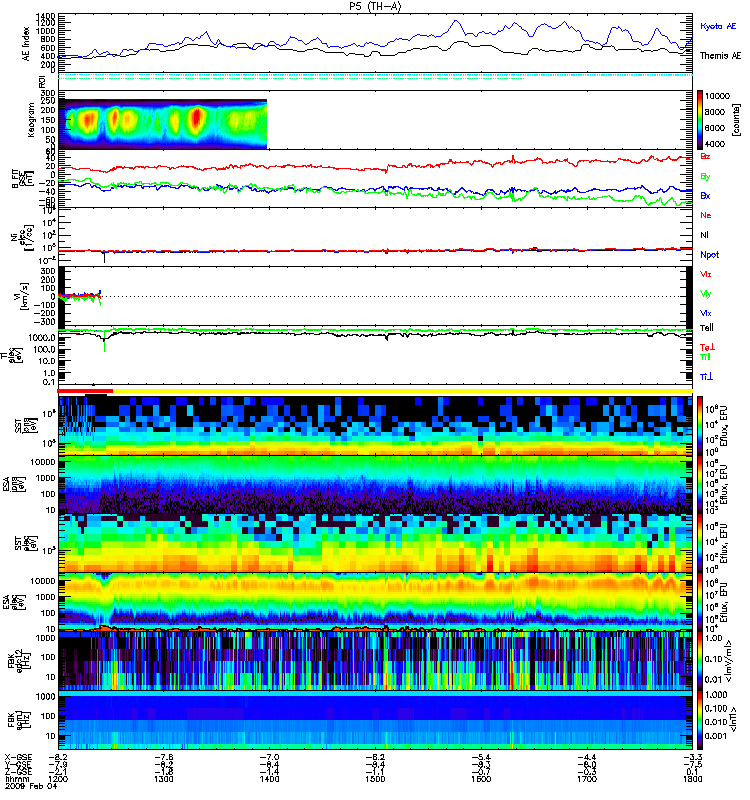This screenshot has height=800, width=750.
Task: Click the keogram aurora image
Action: (x=163, y=124)
